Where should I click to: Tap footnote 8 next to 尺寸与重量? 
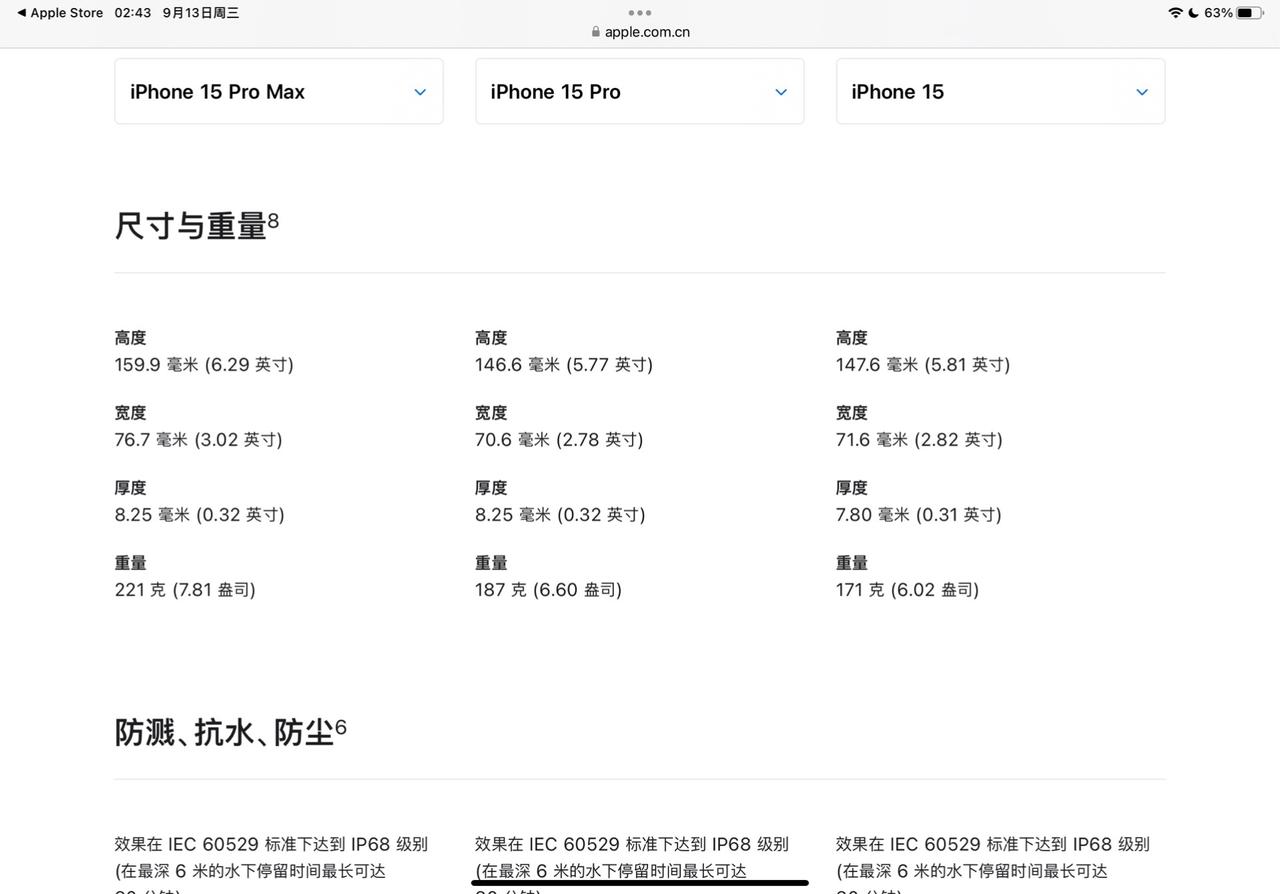[x=273, y=219]
